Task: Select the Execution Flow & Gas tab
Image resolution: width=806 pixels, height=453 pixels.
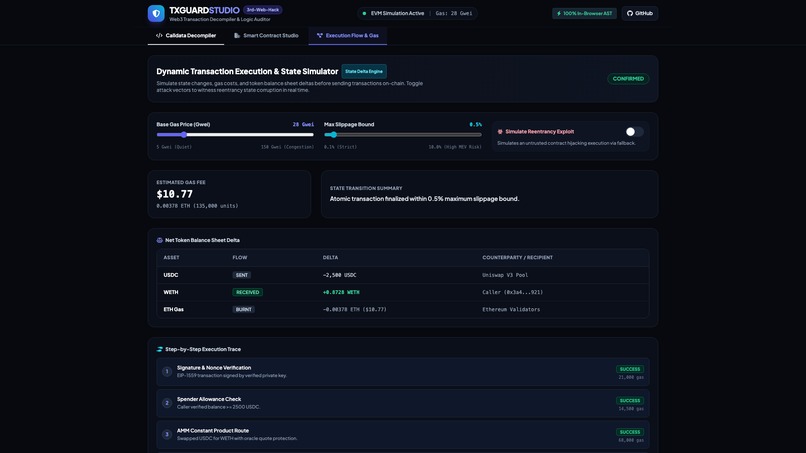Action: pos(348,35)
